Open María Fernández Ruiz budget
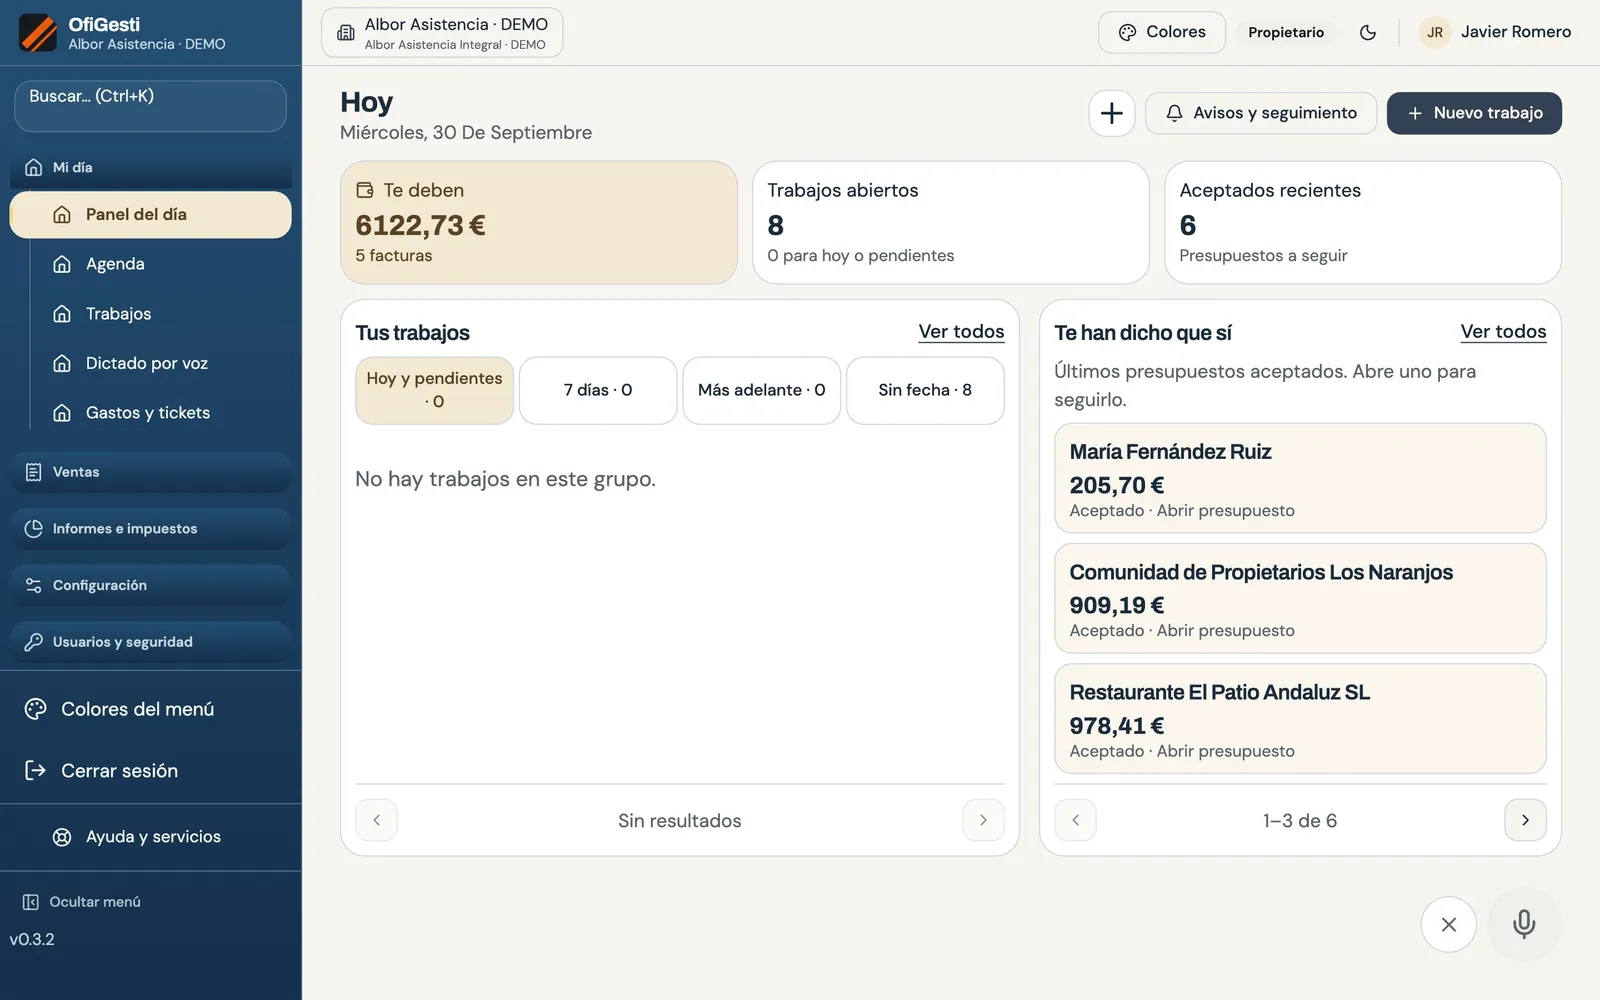 [1300, 478]
